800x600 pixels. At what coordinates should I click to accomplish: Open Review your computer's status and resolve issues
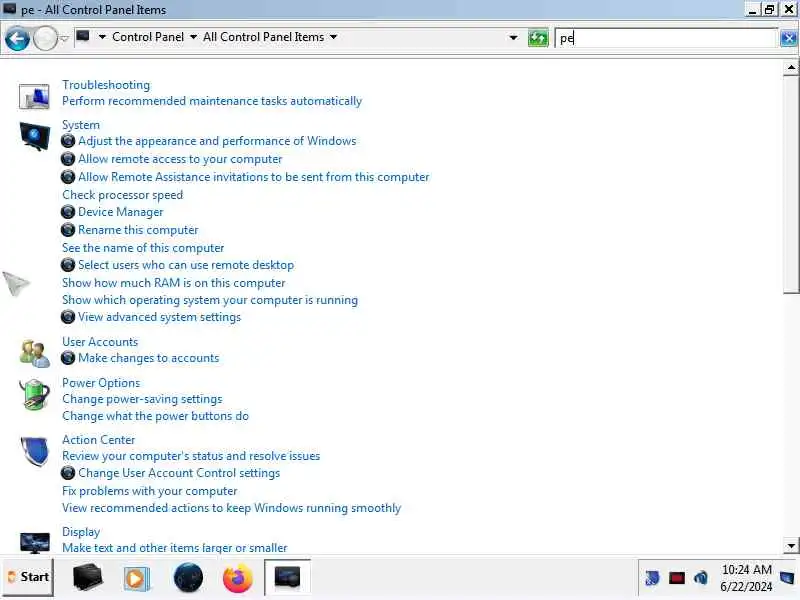(x=191, y=456)
